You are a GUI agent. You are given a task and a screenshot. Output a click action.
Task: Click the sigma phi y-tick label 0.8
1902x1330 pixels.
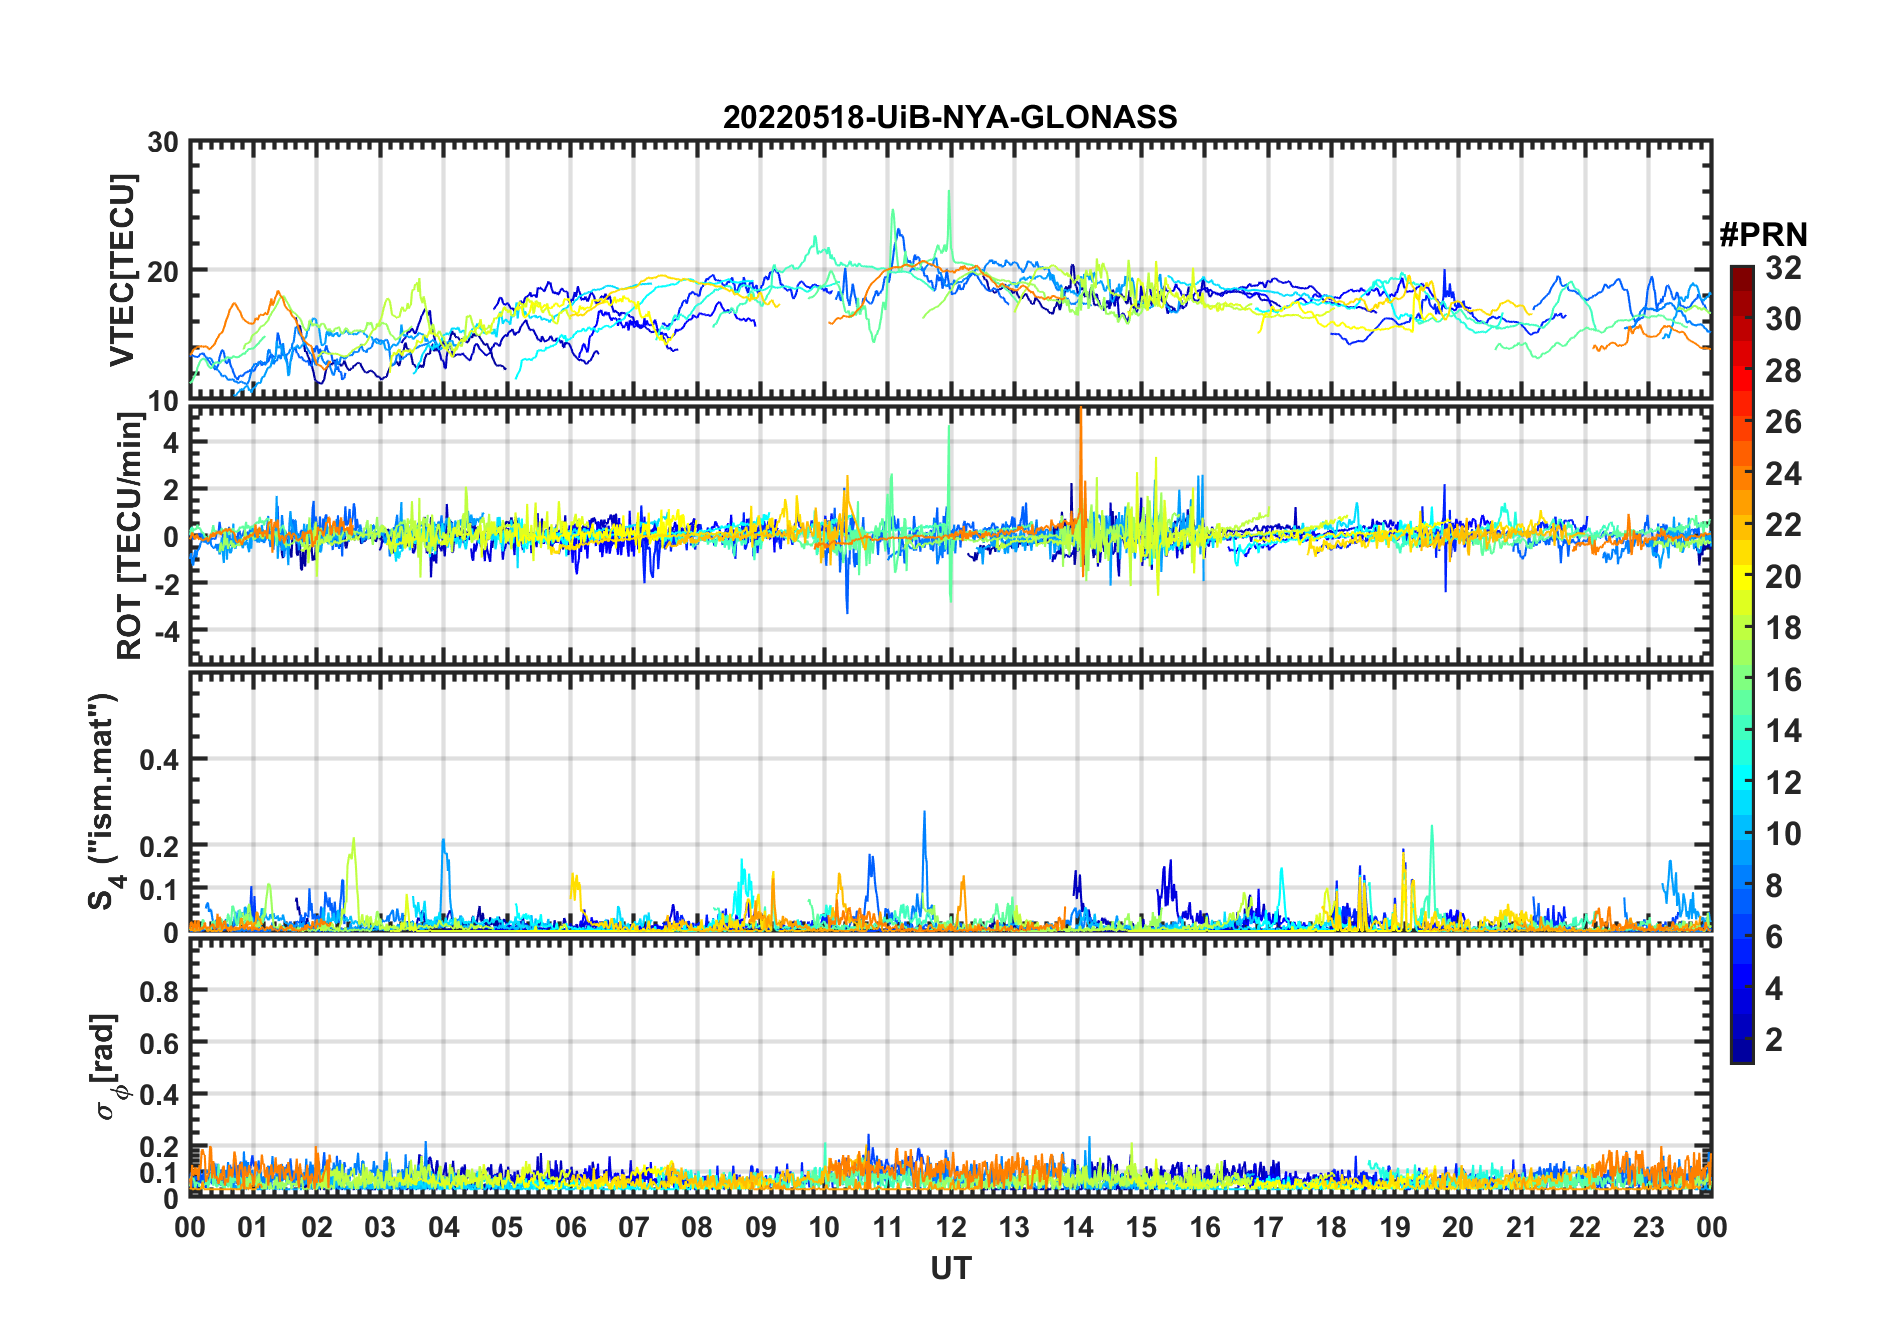pos(160,991)
